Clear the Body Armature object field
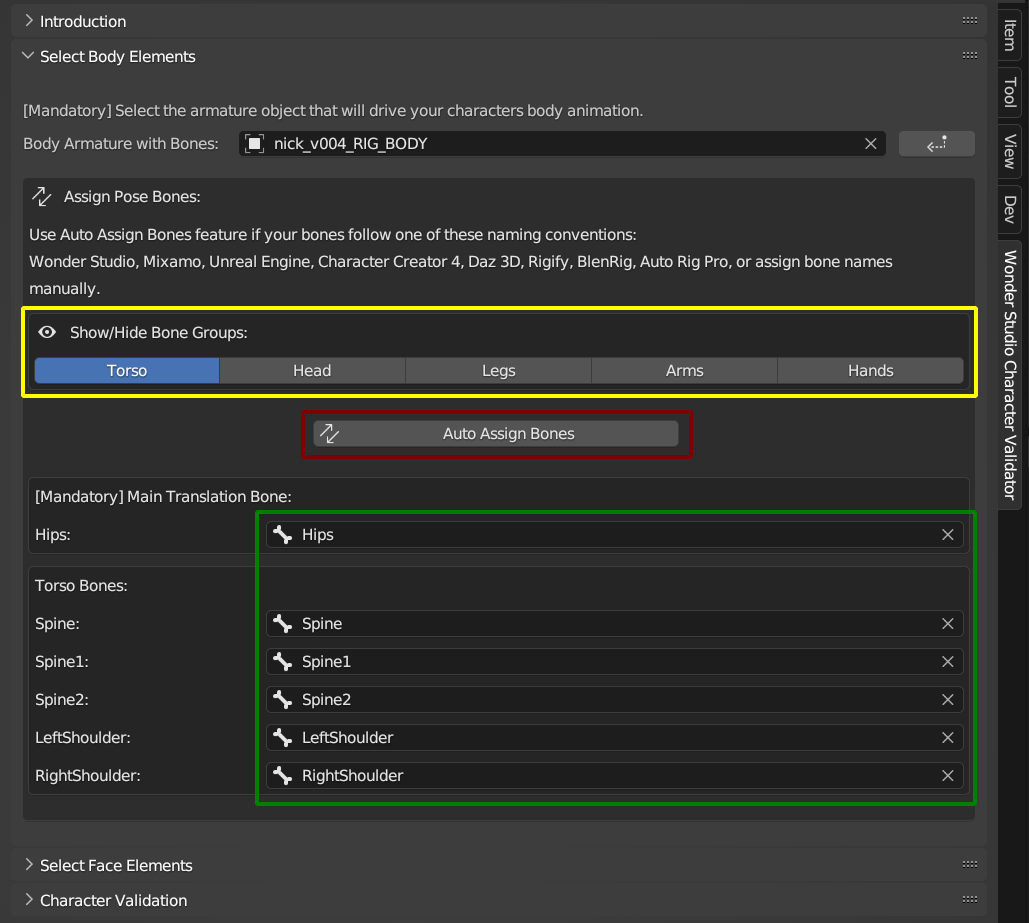 click(870, 144)
